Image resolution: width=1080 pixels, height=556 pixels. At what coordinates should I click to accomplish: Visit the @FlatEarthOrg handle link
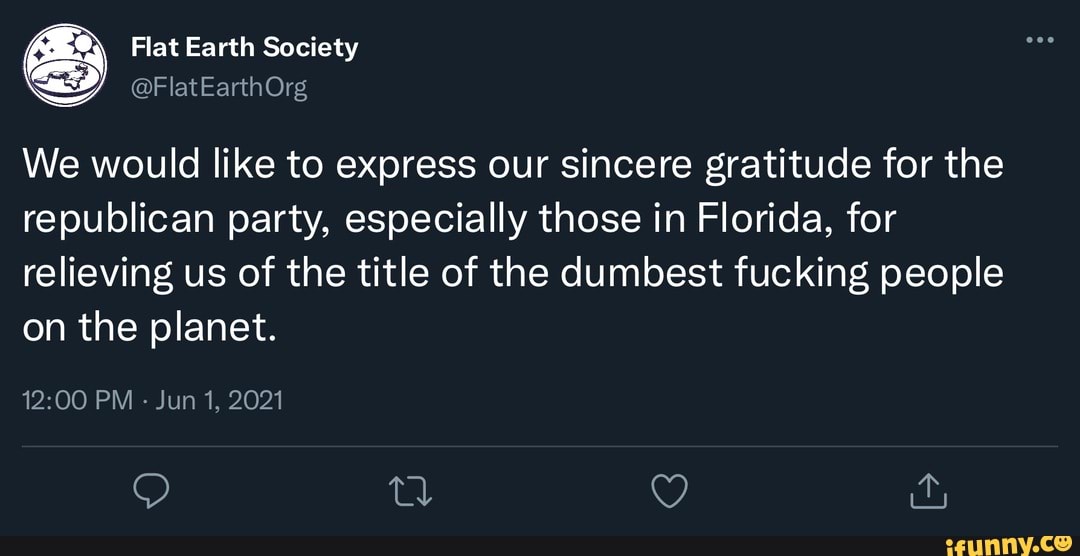point(219,88)
